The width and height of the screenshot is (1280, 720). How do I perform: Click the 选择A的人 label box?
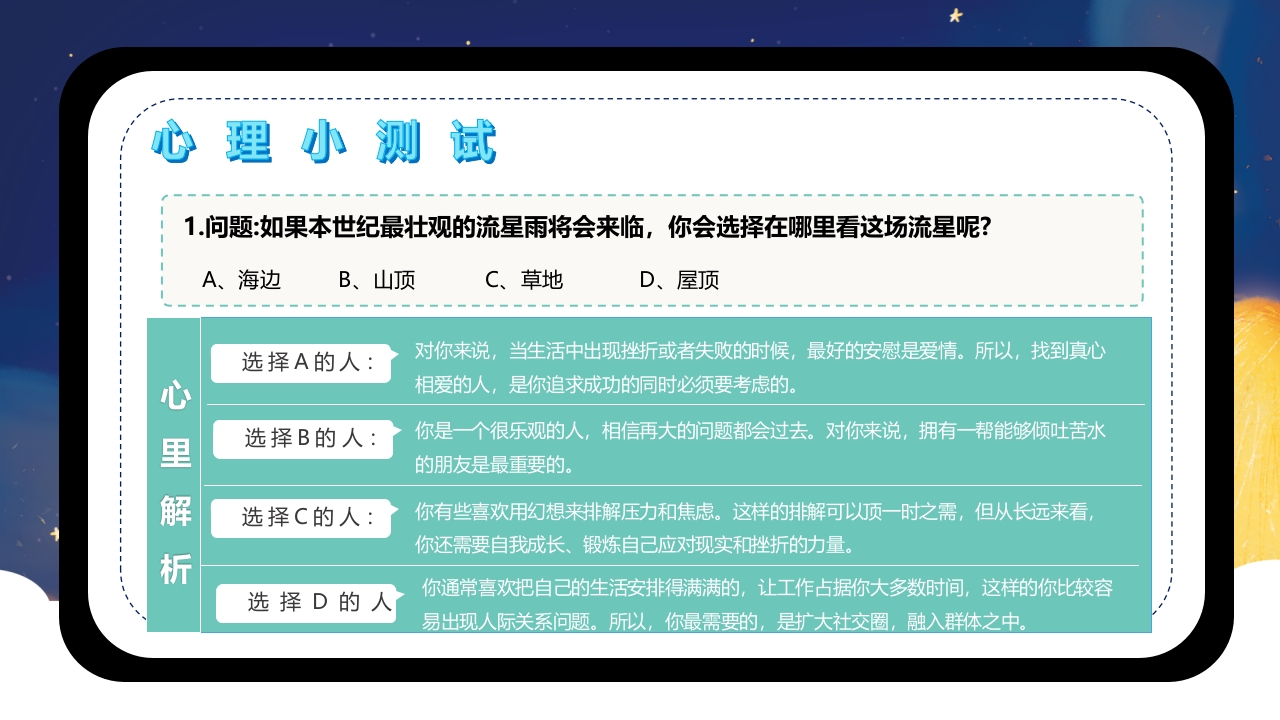(301, 363)
